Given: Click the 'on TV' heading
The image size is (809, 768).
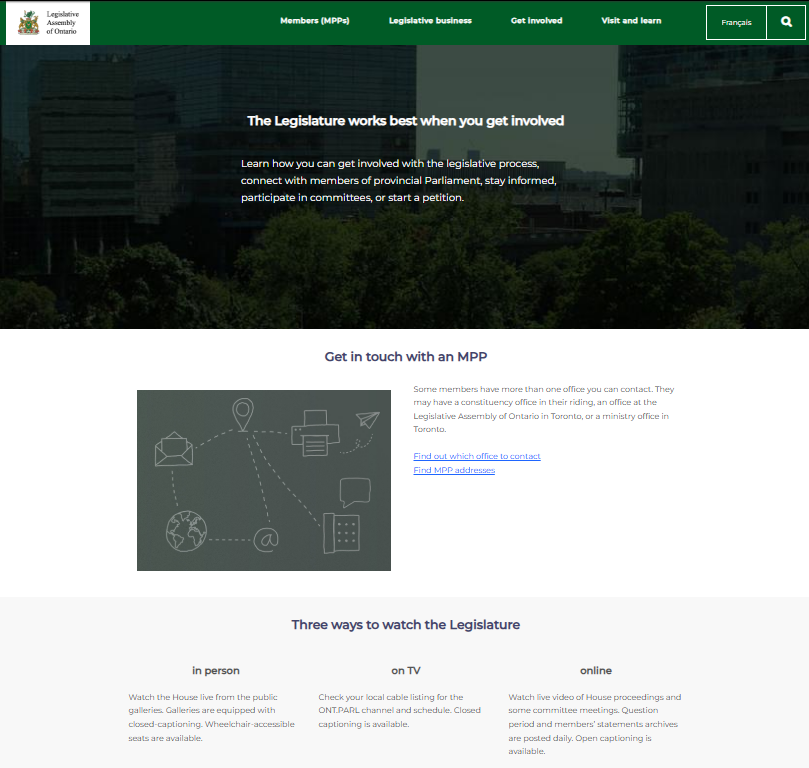Looking at the screenshot, I should tap(405, 670).
